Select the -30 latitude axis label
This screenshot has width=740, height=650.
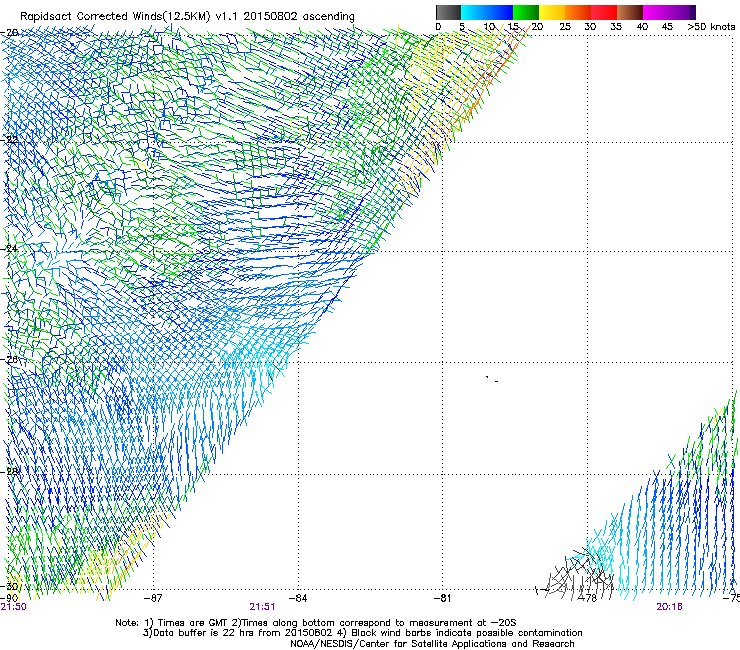(x=9, y=587)
